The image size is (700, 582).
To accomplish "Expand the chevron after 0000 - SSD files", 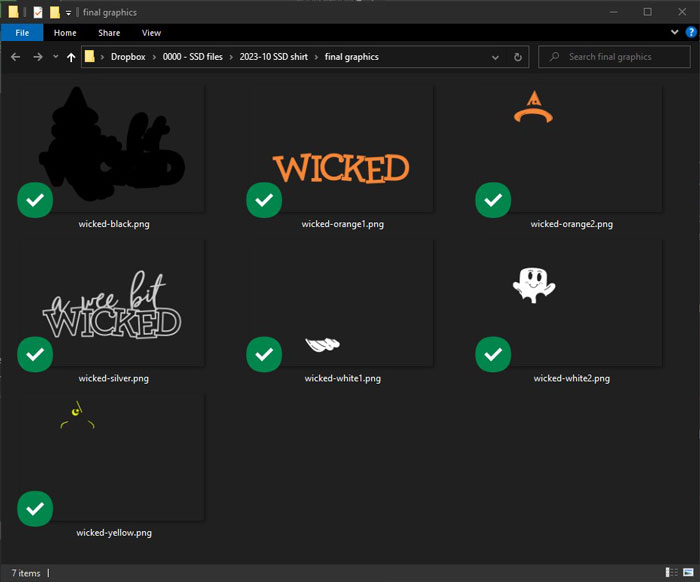I will click(x=231, y=57).
